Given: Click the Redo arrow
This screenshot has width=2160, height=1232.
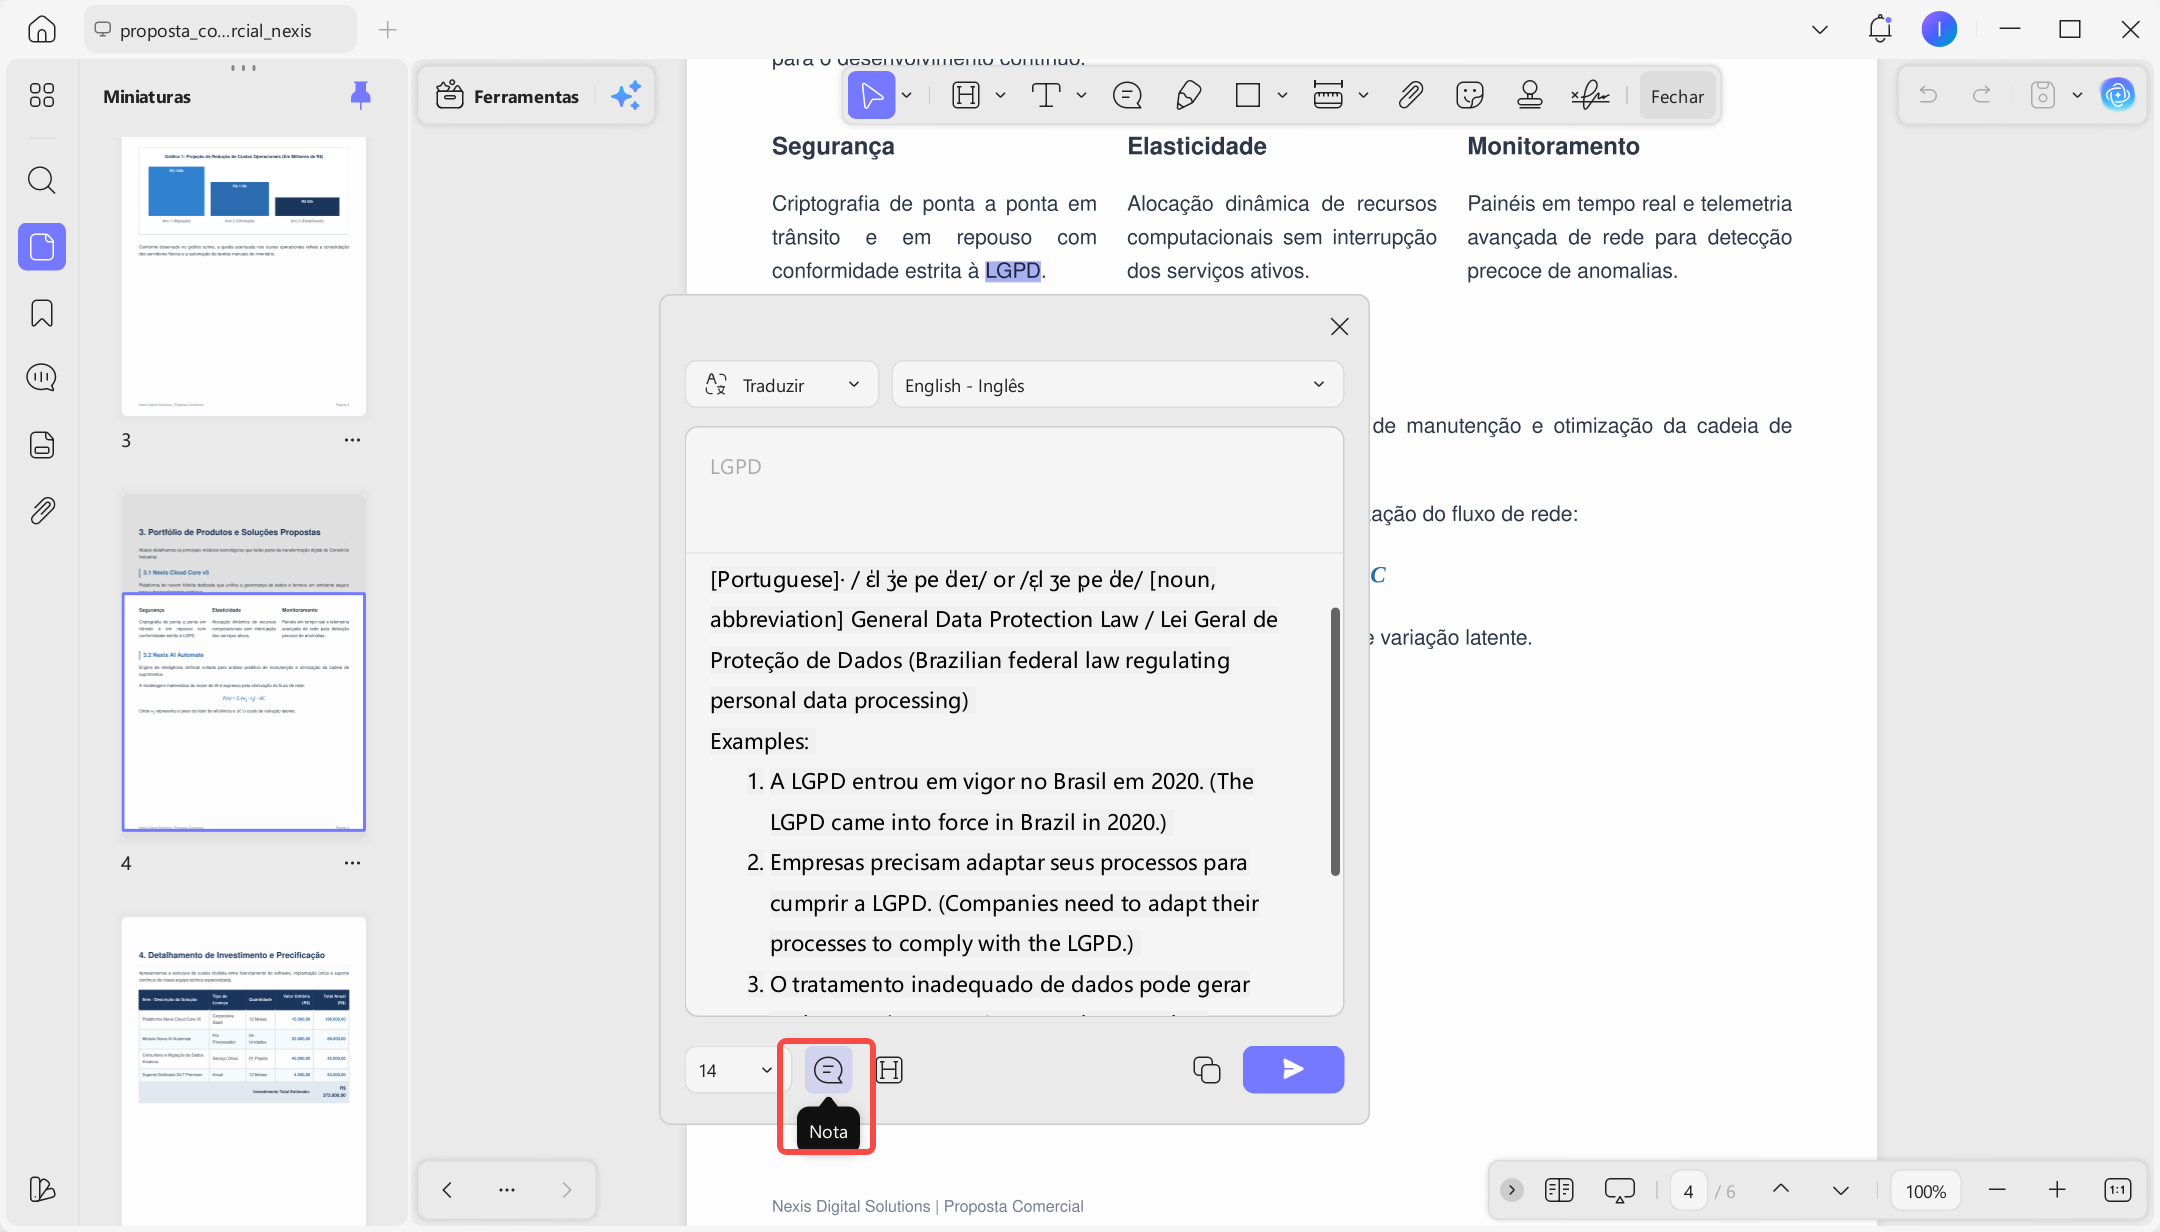Looking at the screenshot, I should pyautogui.click(x=1981, y=95).
